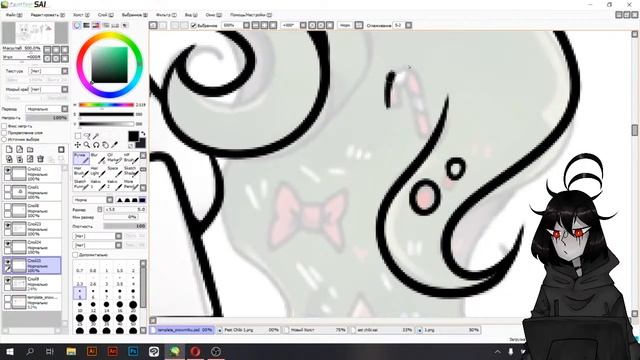Image resolution: width=640 pixels, height=360 pixels.
Task: Select the Oil Marker brush
Action: tap(115, 158)
